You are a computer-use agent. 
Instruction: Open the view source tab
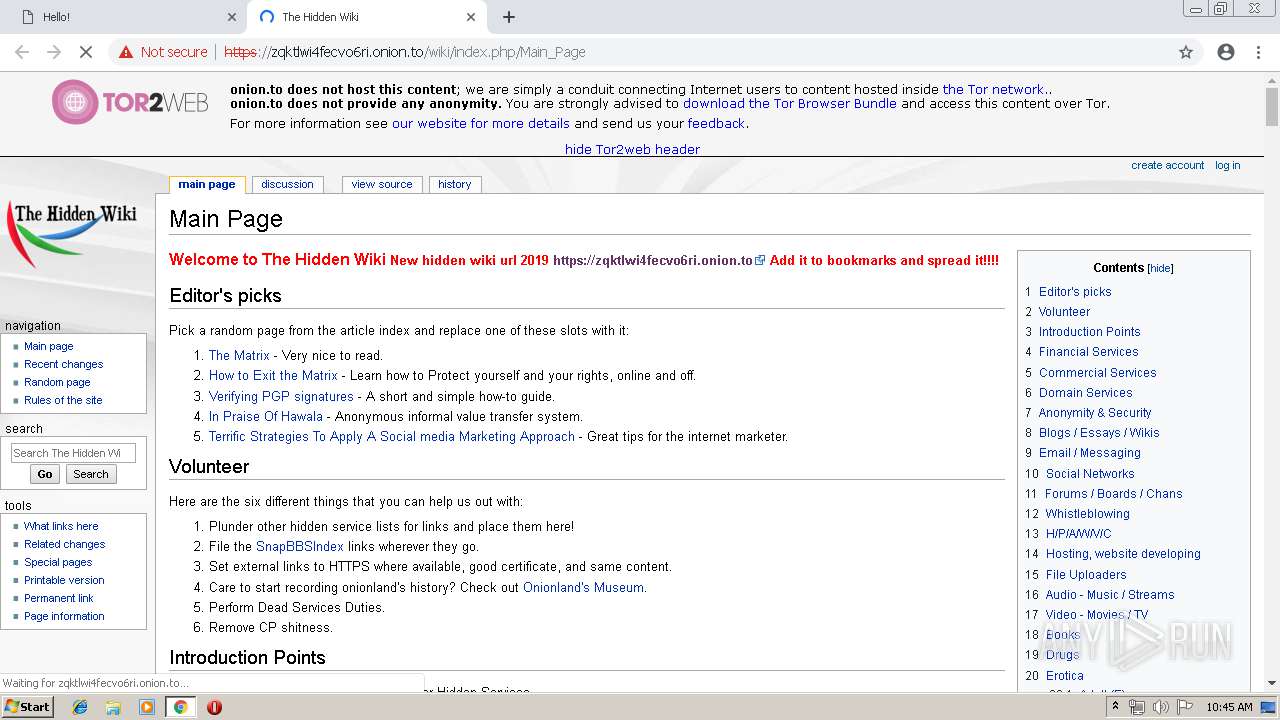click(x=382, y=184)
